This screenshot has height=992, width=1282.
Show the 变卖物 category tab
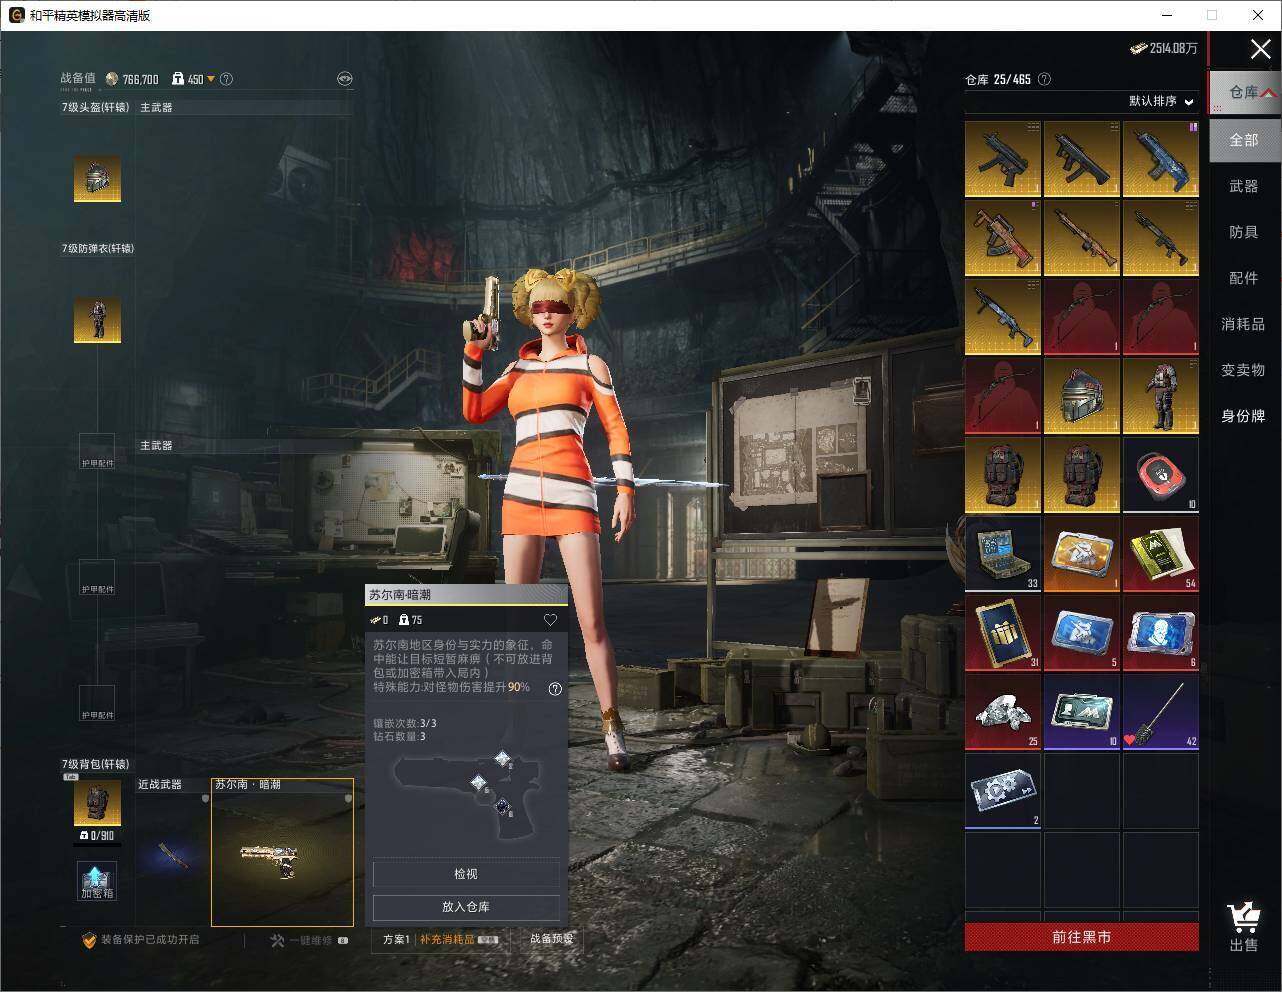pyautogui.click(x=1244, y=370)
